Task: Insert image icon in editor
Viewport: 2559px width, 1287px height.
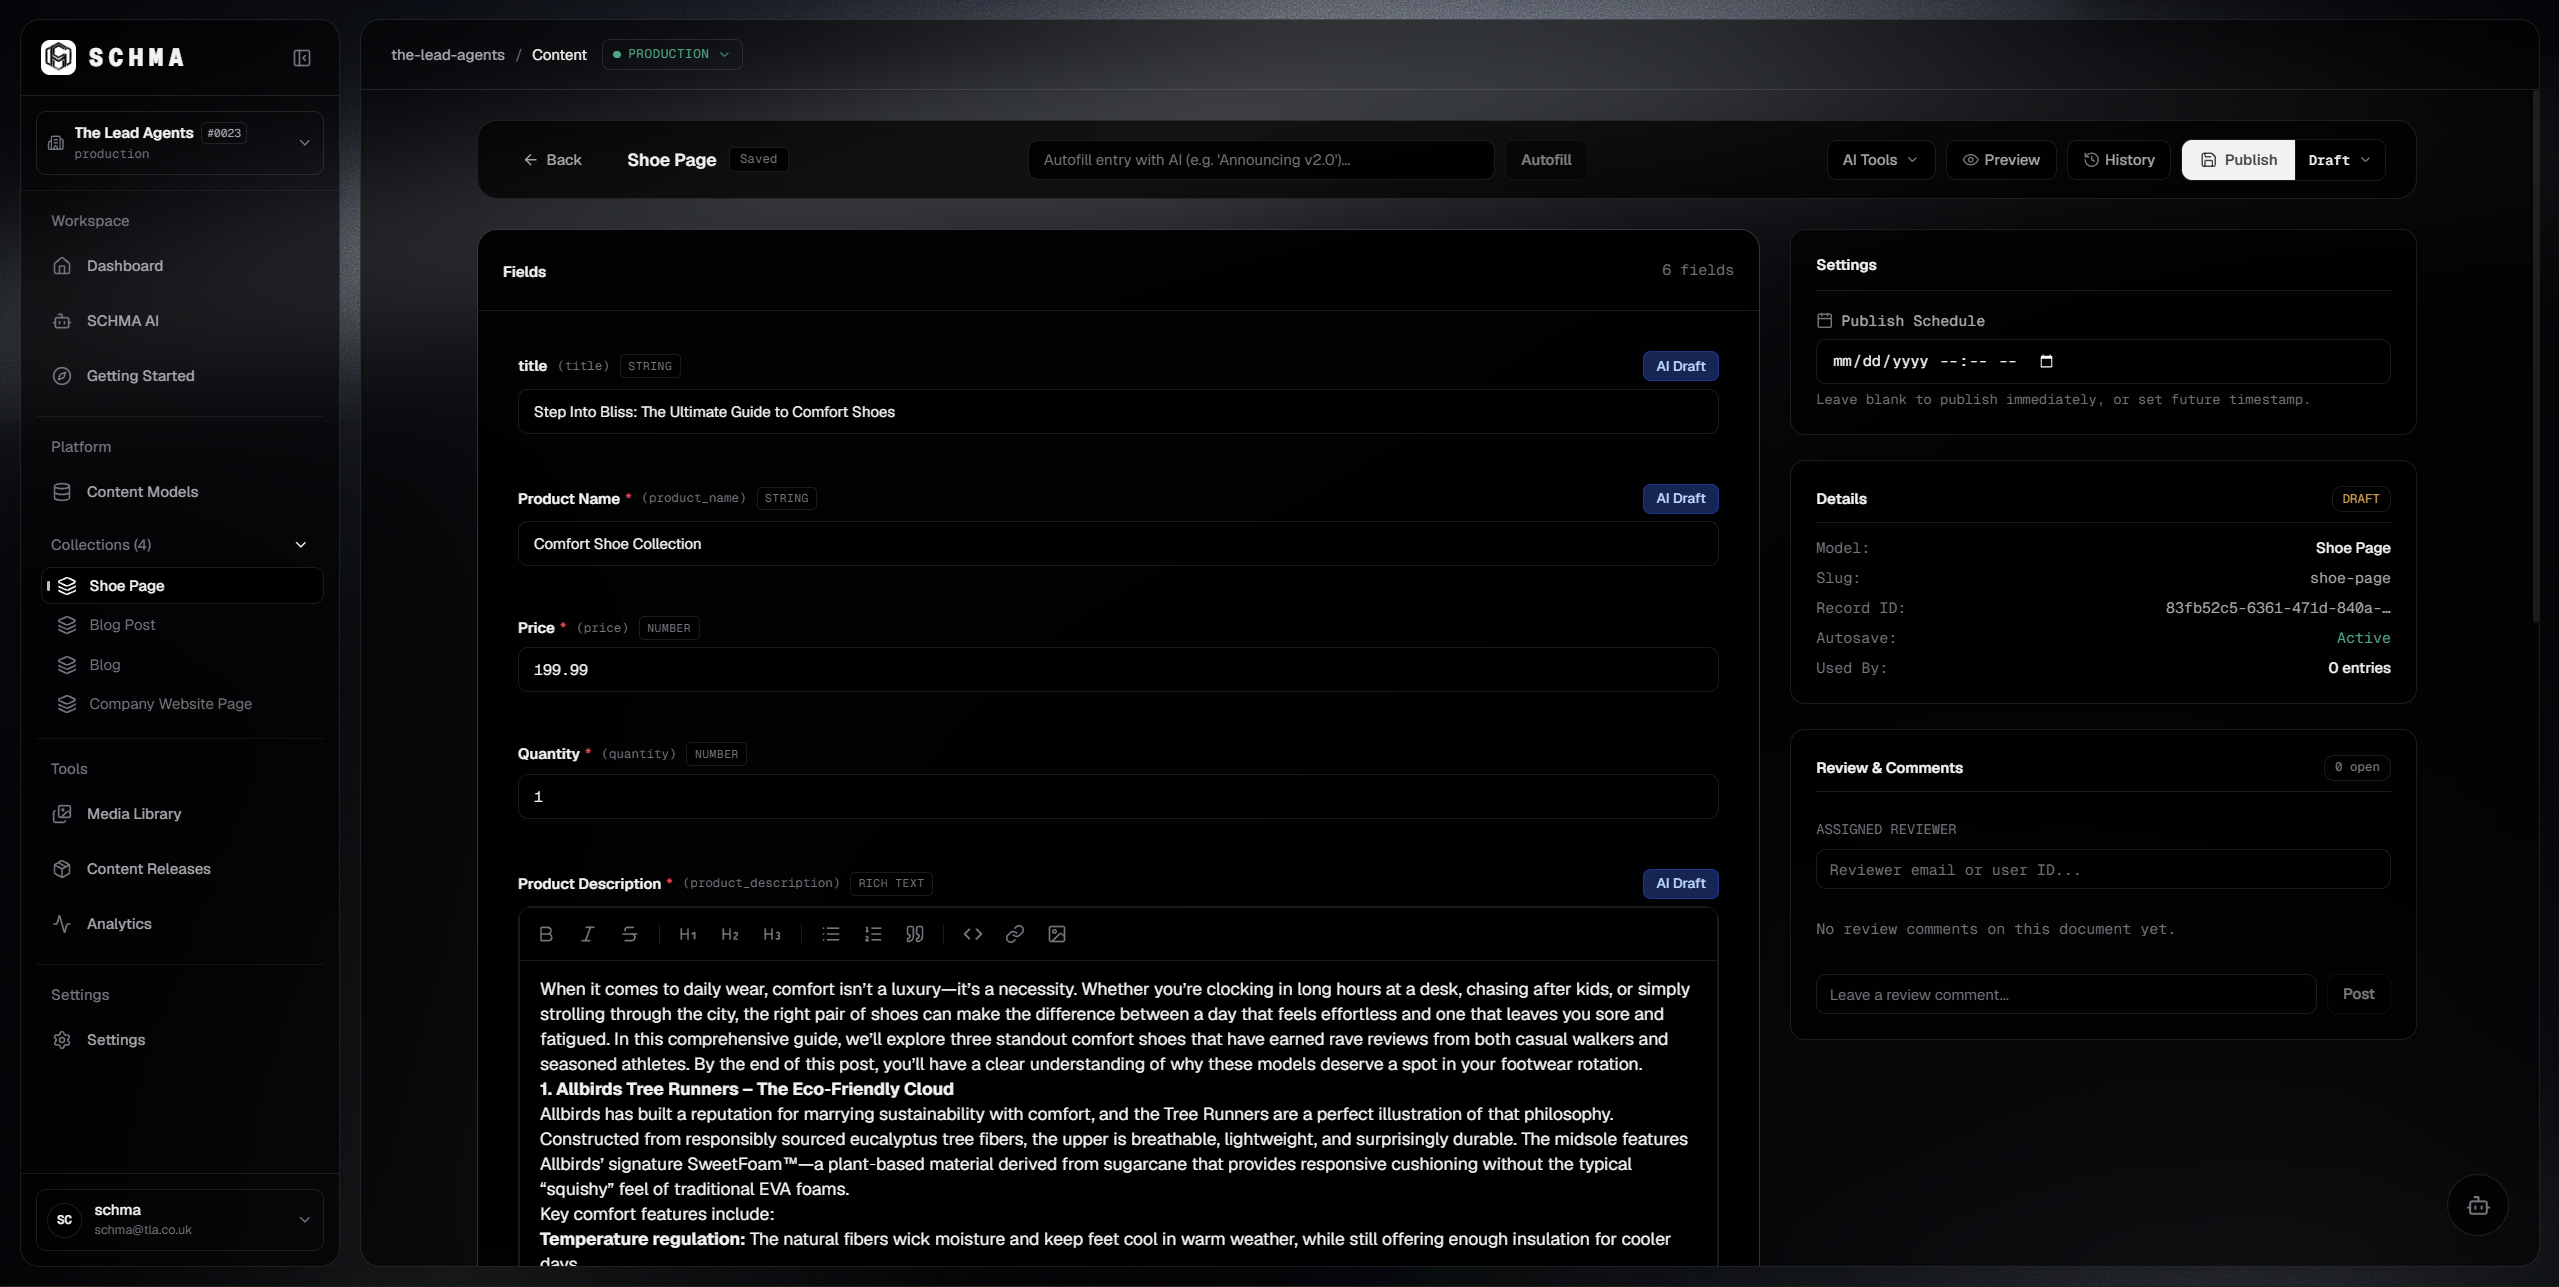Action: (x=1057, y=934)
